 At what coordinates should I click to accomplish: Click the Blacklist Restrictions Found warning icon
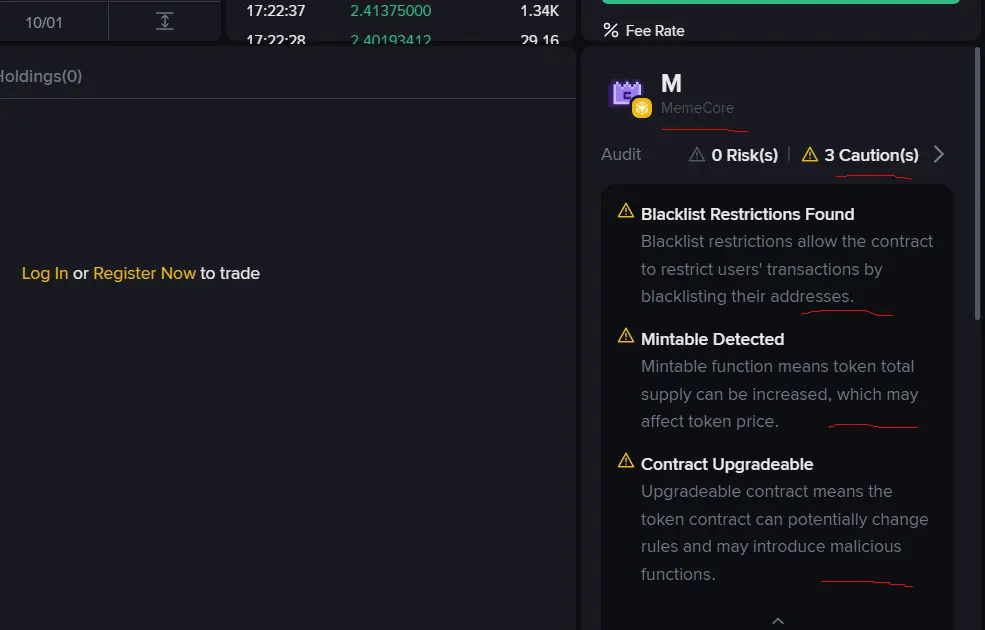pyautogui.click(x=626, y=211)
